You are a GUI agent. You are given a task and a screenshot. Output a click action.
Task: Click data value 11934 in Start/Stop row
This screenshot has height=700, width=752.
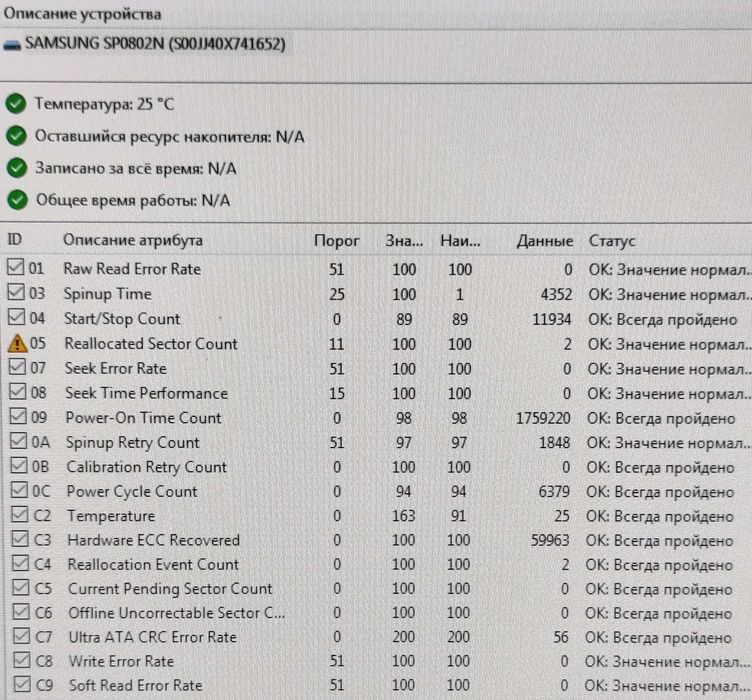(x=552, y=319)
